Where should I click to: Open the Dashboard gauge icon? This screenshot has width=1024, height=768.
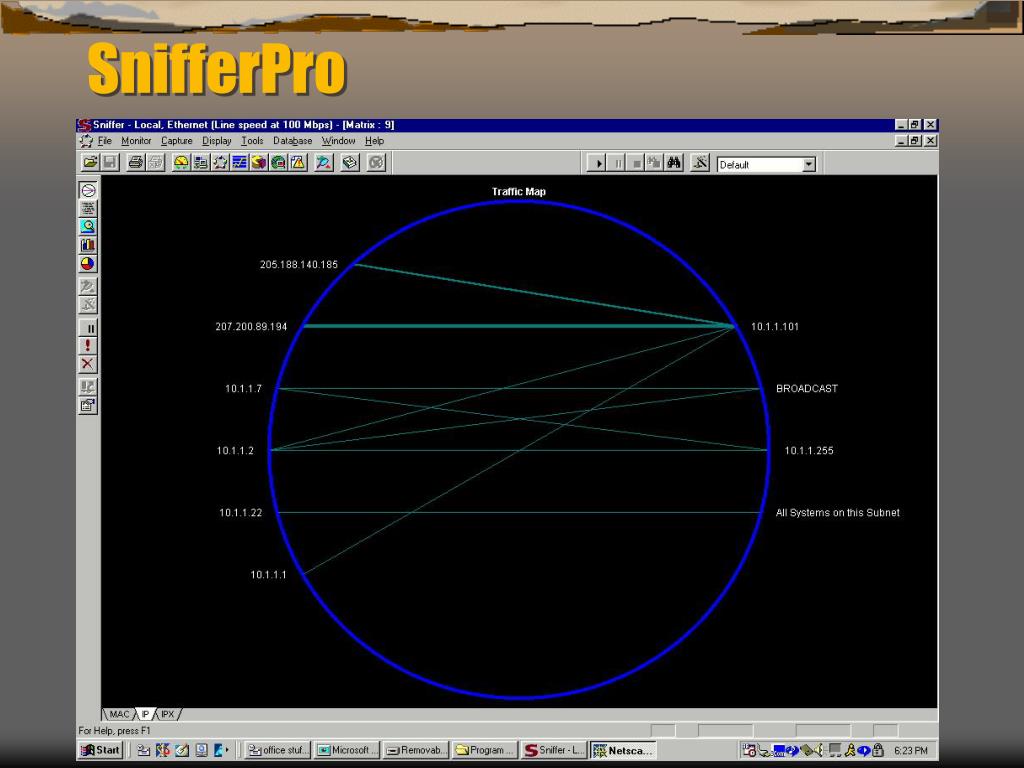tap(181, 162)
